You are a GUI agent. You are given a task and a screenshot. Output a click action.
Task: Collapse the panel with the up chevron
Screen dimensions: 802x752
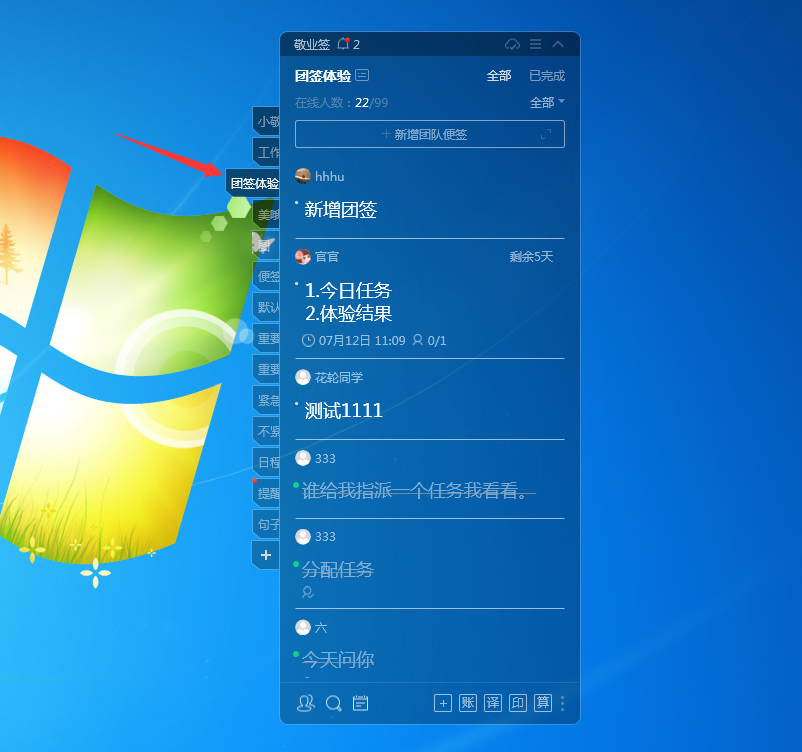(x=558, y=44)
